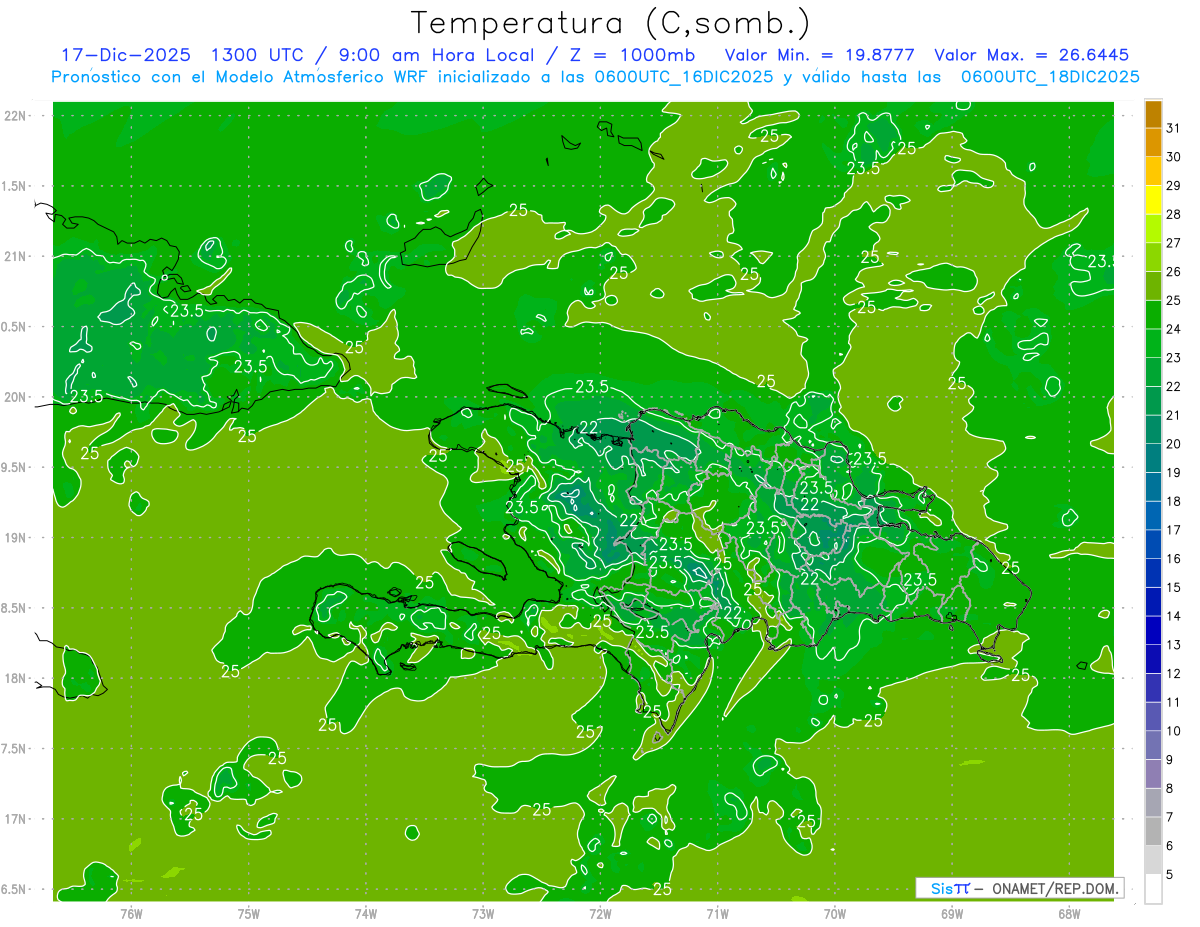Click the '17N' latitude axis label

coord(16,820)
